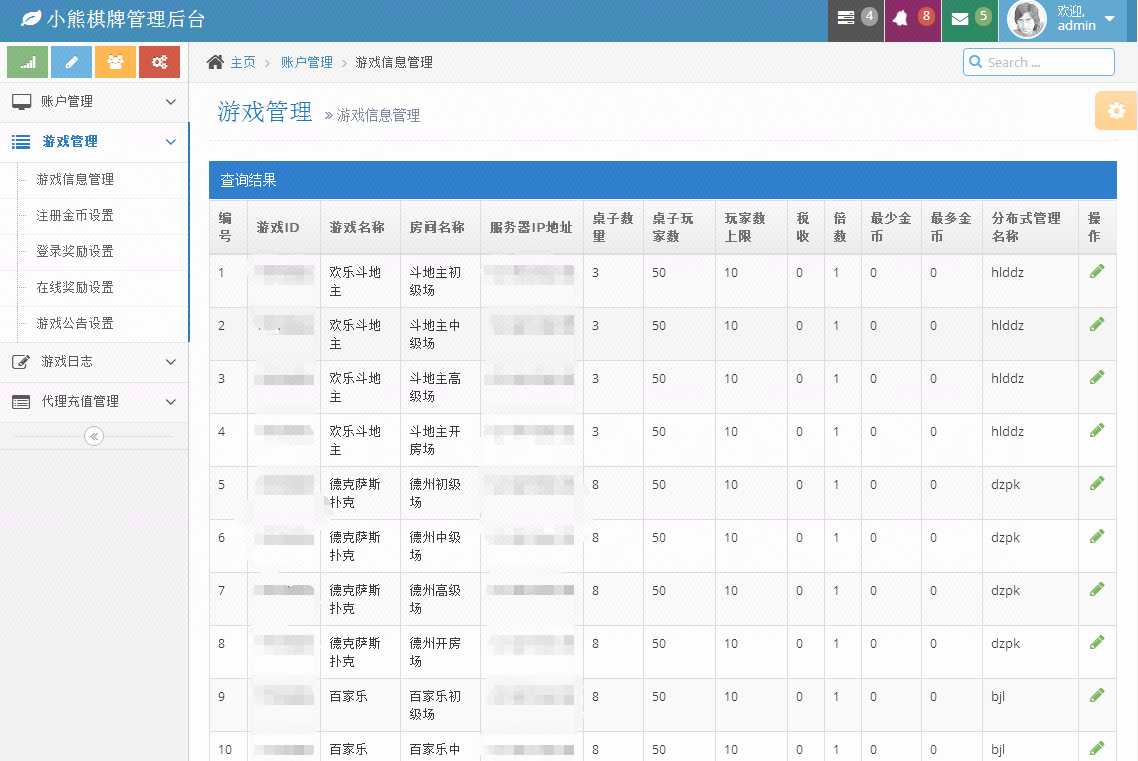Click the 账户管理 breadcrumb link

point(306,62)
